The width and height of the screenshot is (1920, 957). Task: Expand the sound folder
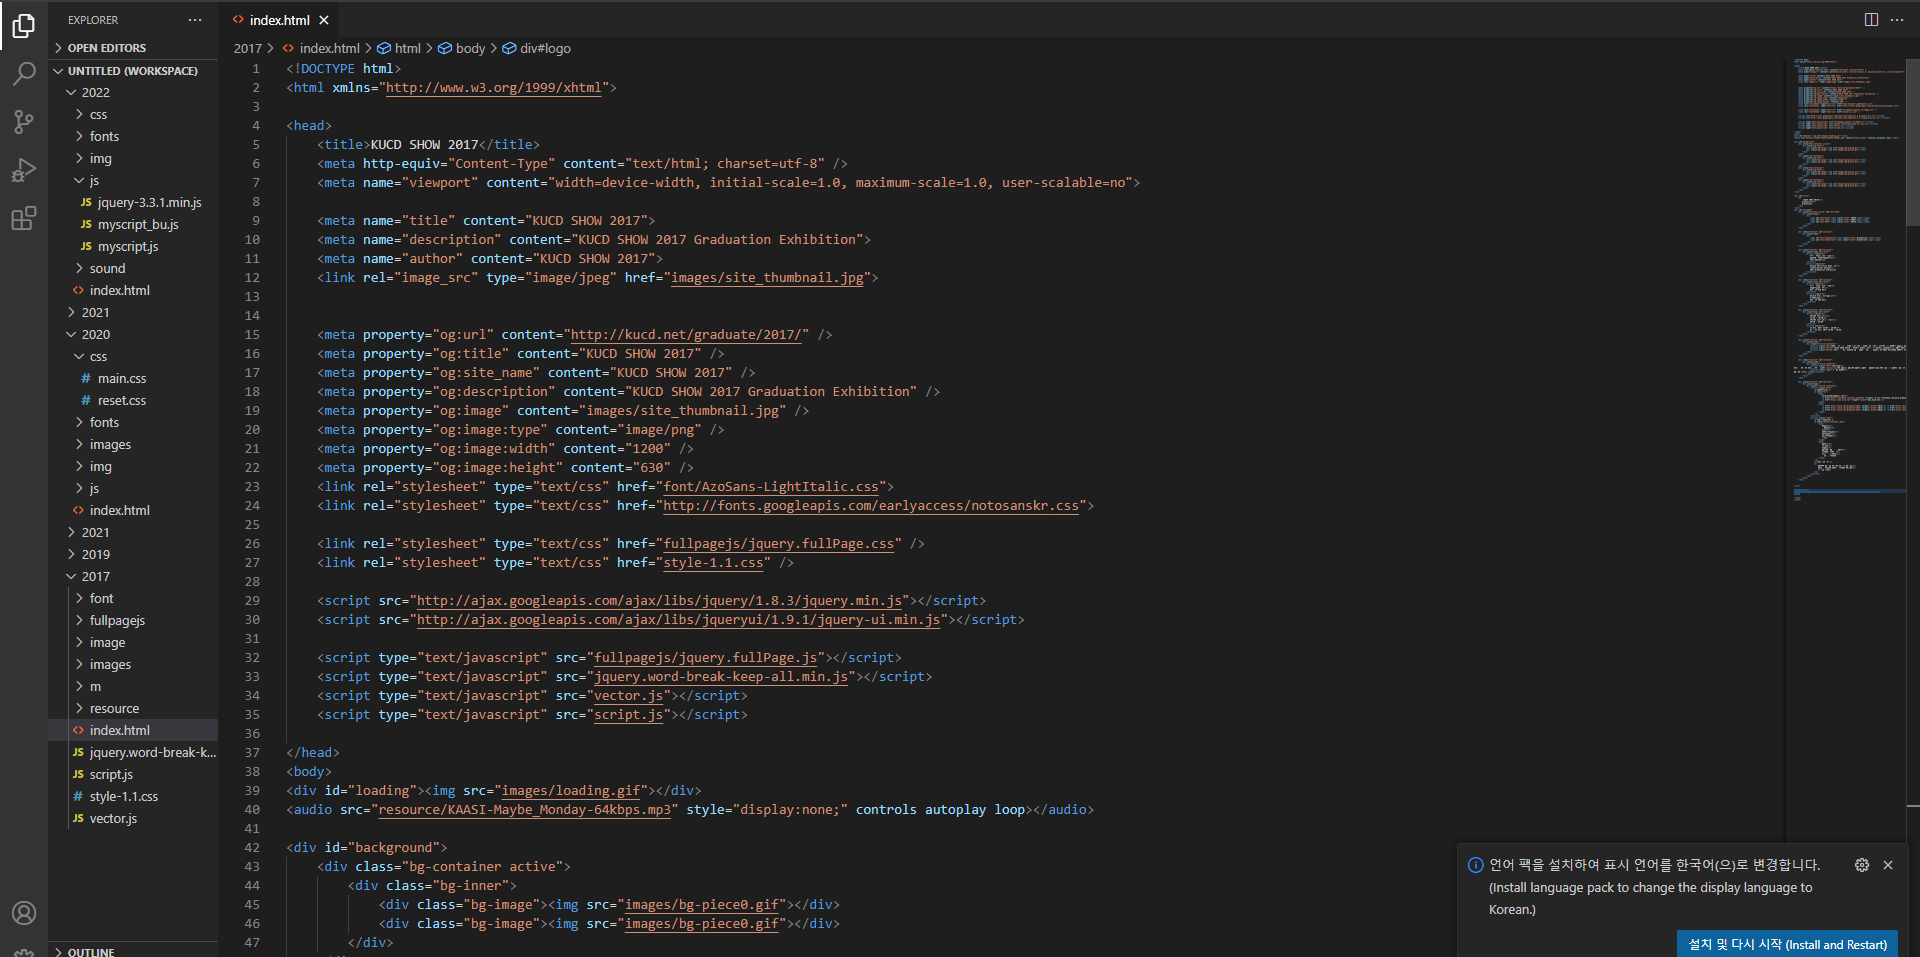click(x=133, y=268)
